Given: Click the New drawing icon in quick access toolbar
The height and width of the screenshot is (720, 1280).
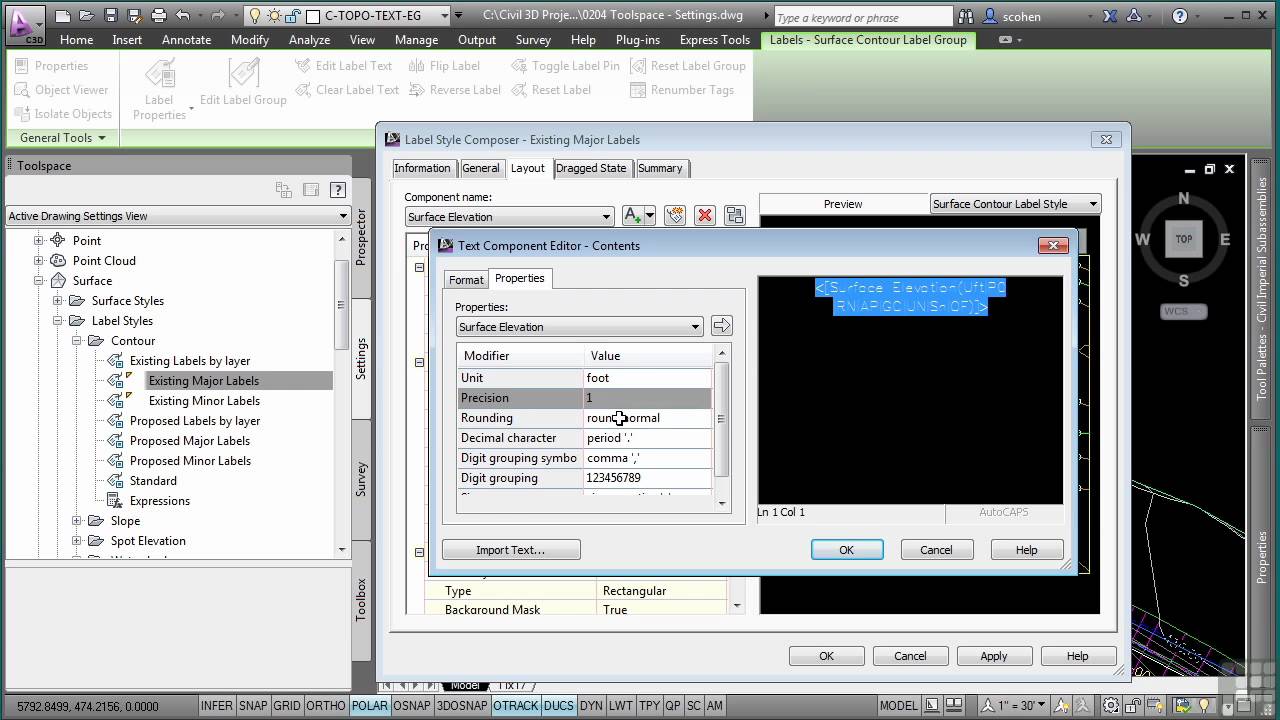Looking at the screenshot, I should 64,16.
